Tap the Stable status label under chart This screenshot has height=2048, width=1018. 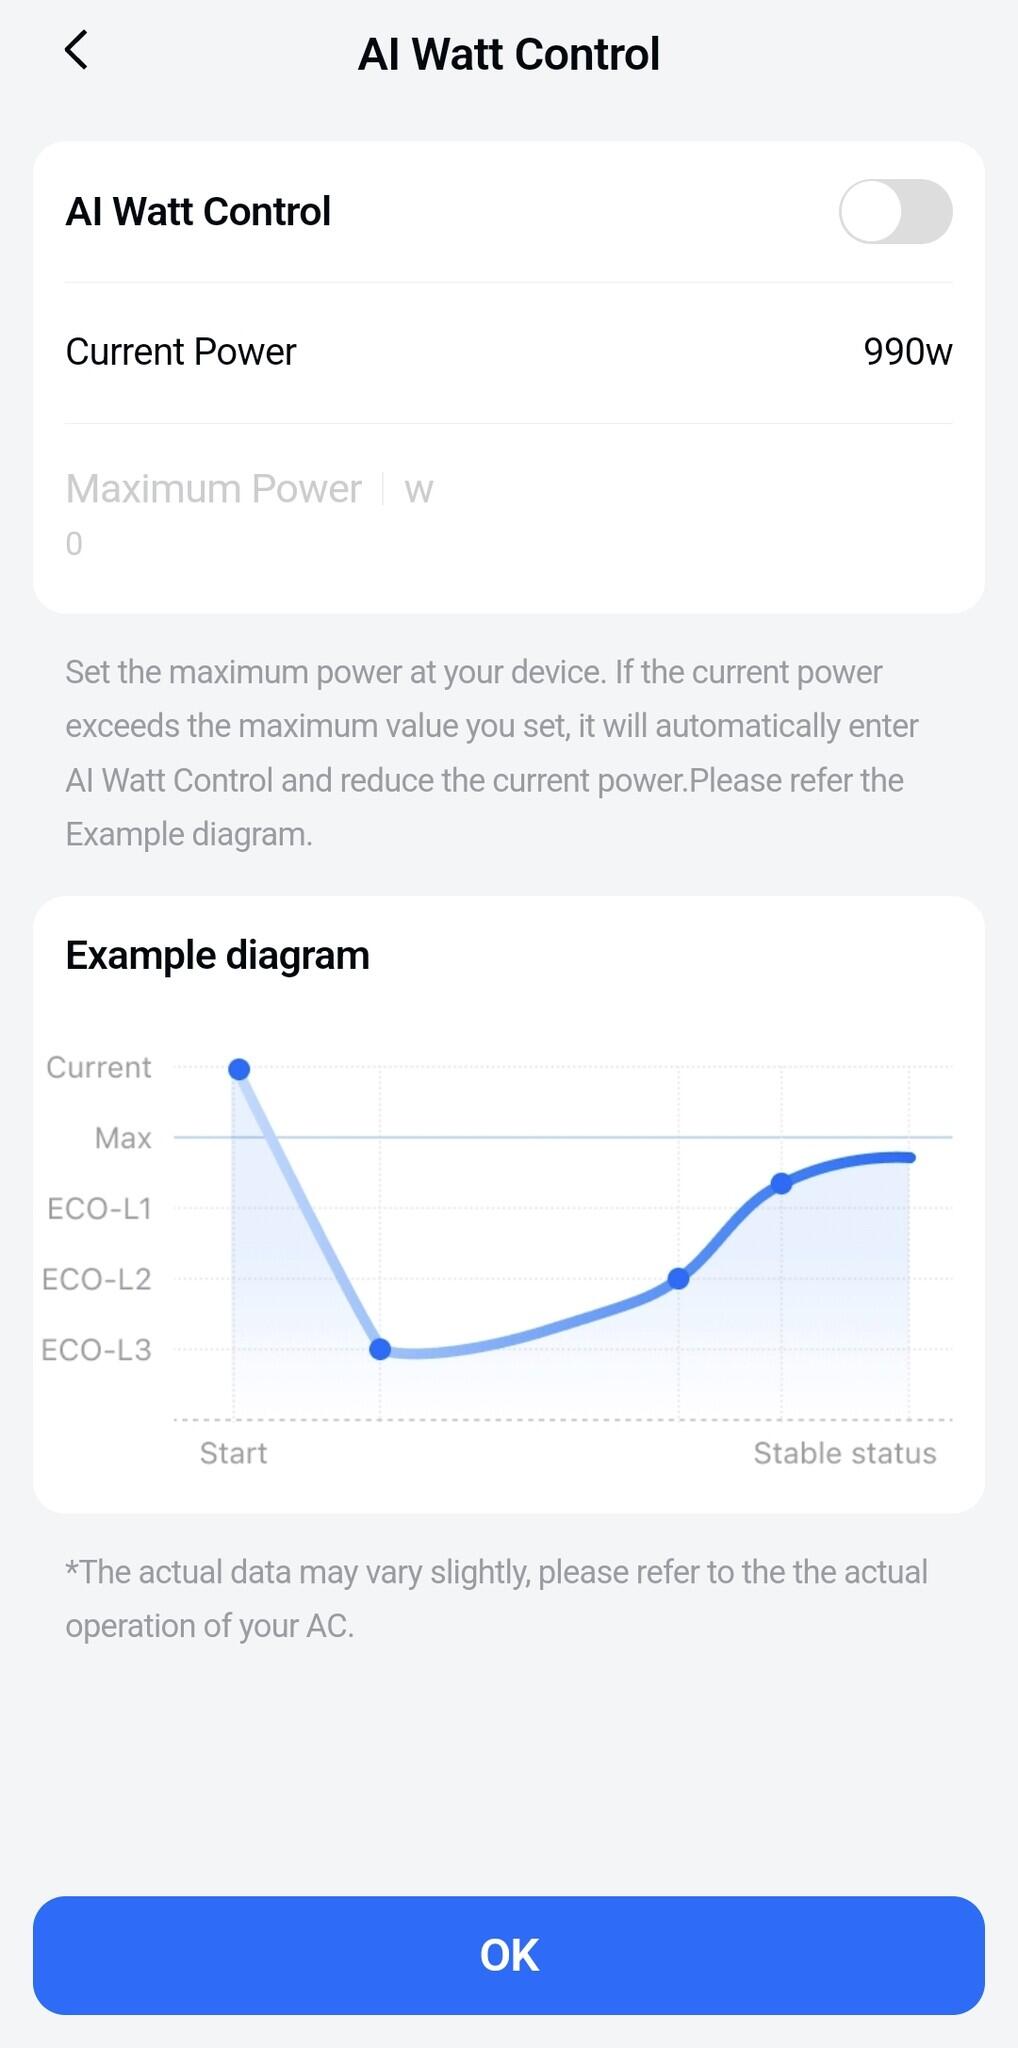click(x=844, y=1453)
